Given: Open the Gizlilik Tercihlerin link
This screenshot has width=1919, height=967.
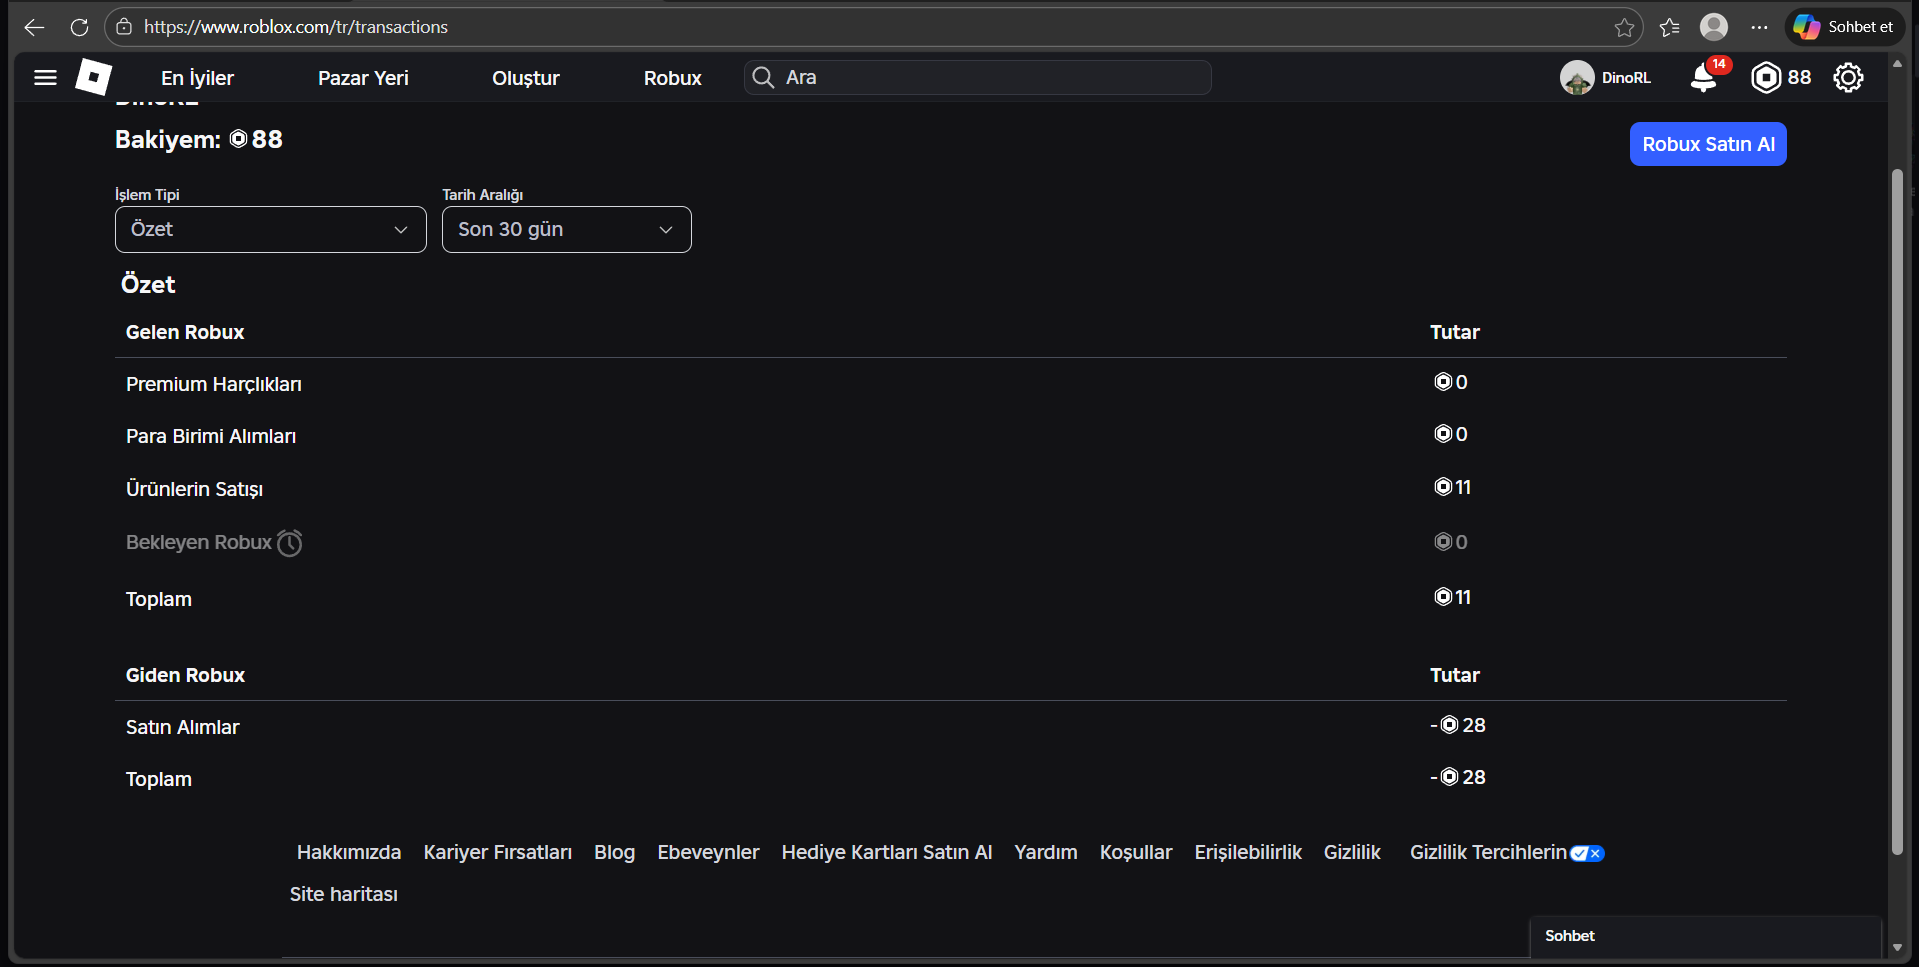Looking at the screenshot, I should 1488,852.
